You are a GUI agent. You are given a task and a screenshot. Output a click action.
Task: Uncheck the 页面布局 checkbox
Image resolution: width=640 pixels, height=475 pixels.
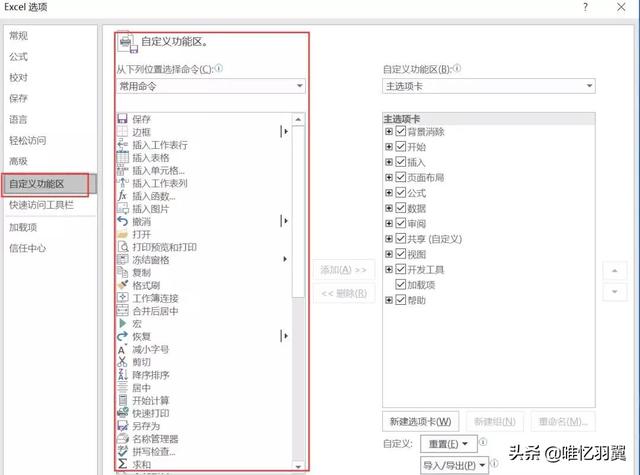400,177
